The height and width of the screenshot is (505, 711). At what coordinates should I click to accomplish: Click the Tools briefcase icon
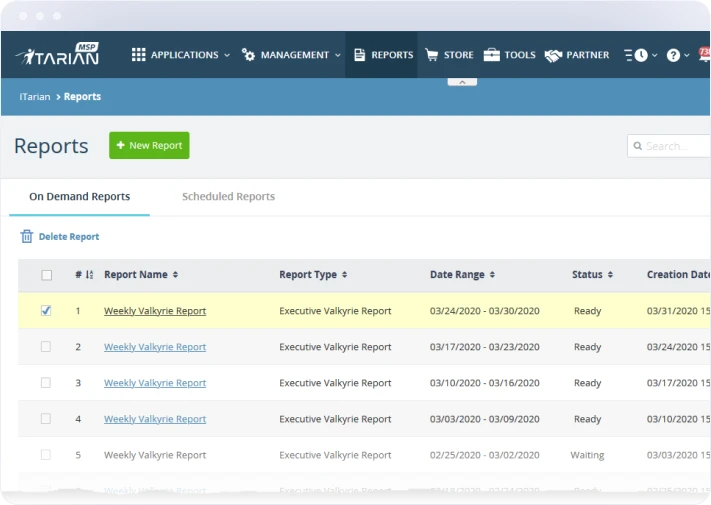(492, 55)
